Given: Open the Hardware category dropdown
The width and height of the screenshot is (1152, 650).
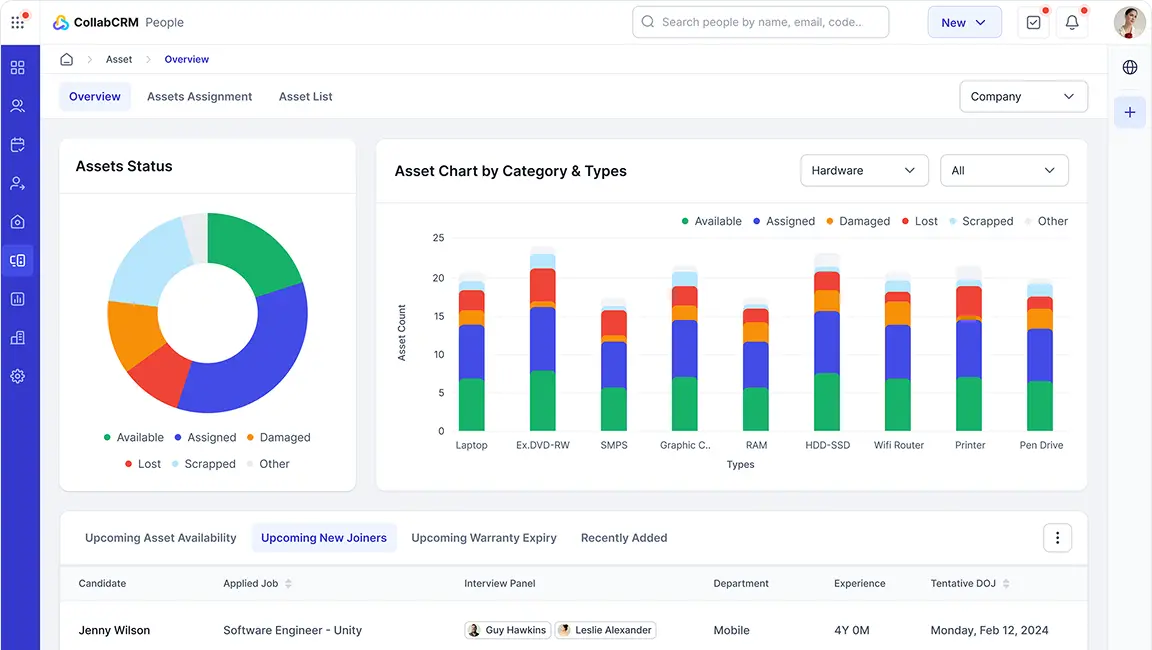Looking at the screenshot, I should point(864,171).
